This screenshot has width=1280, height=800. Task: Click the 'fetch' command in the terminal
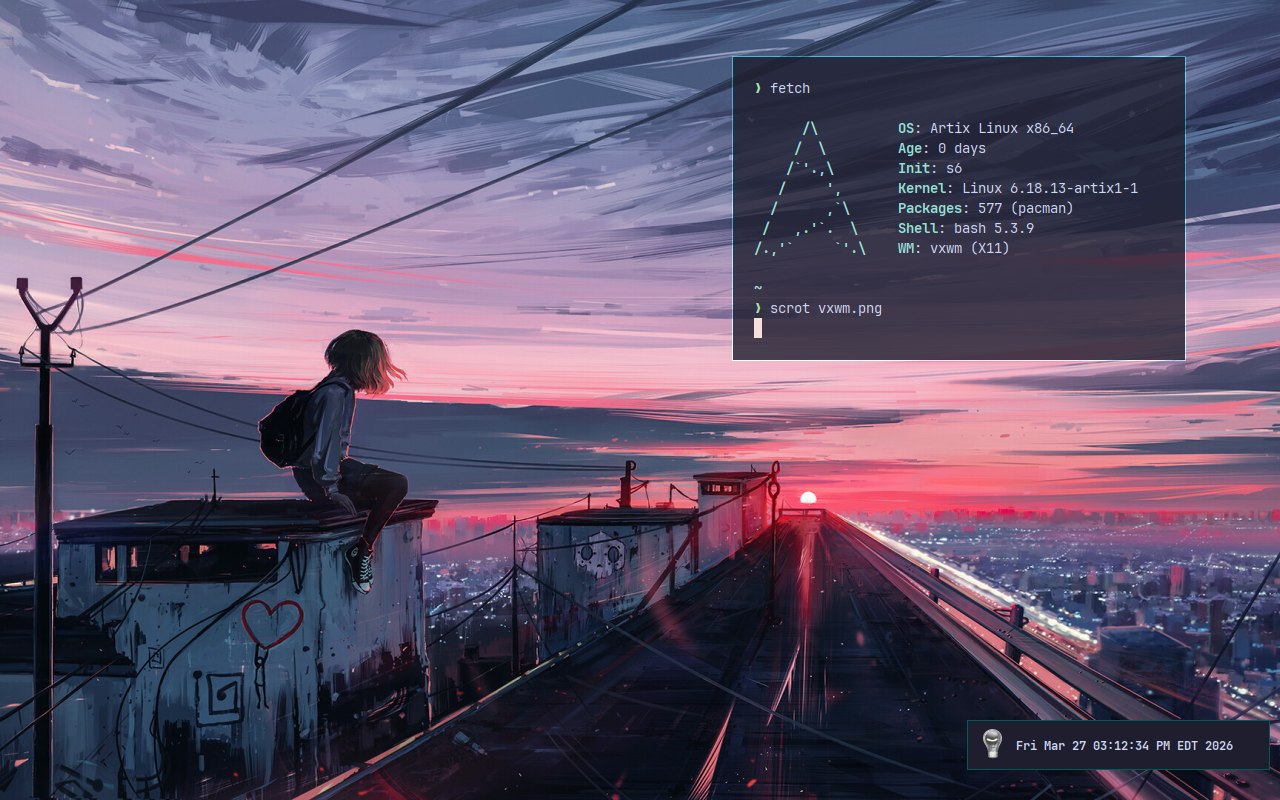click(x=790, y=88)
